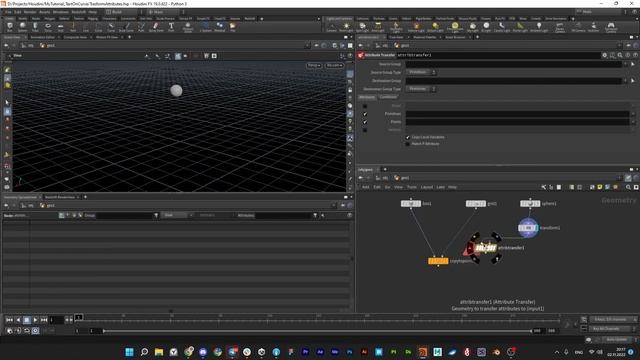Open the Source Group selection arrow
640x360 pixels.
point(633,64)
